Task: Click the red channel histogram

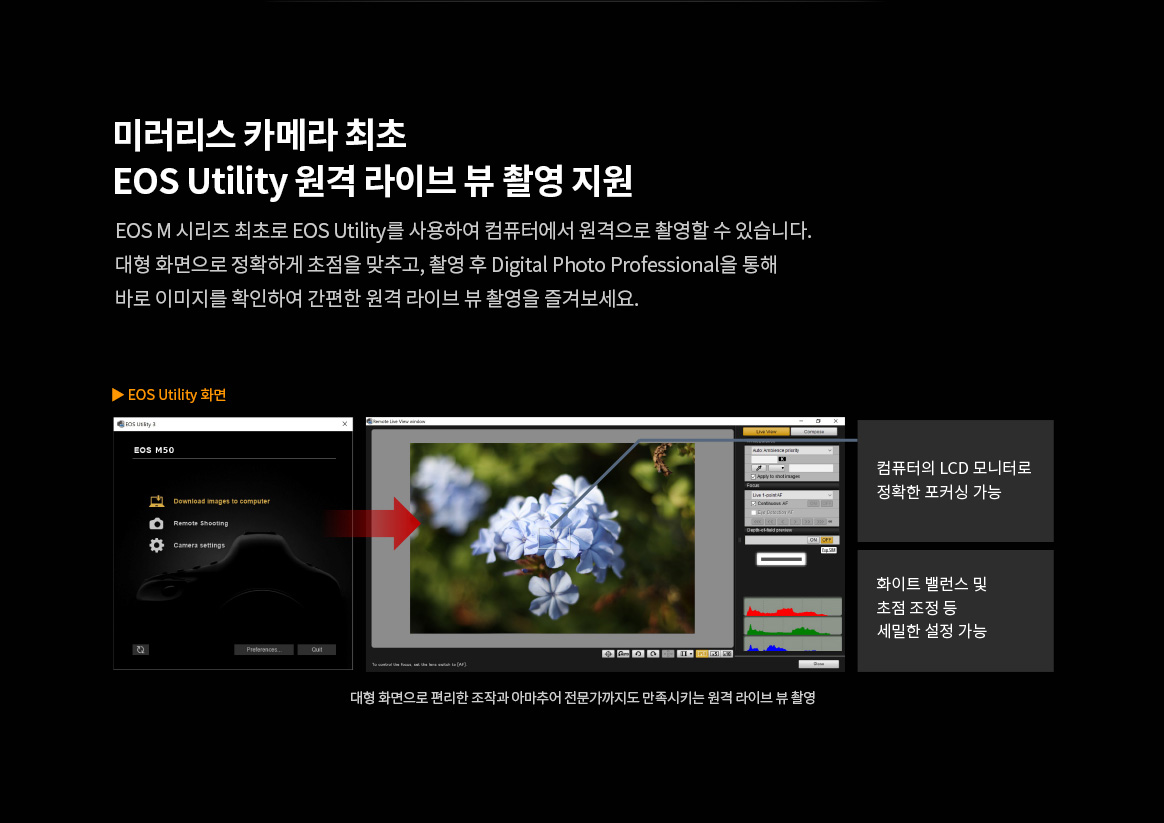Action: [792, 607]
